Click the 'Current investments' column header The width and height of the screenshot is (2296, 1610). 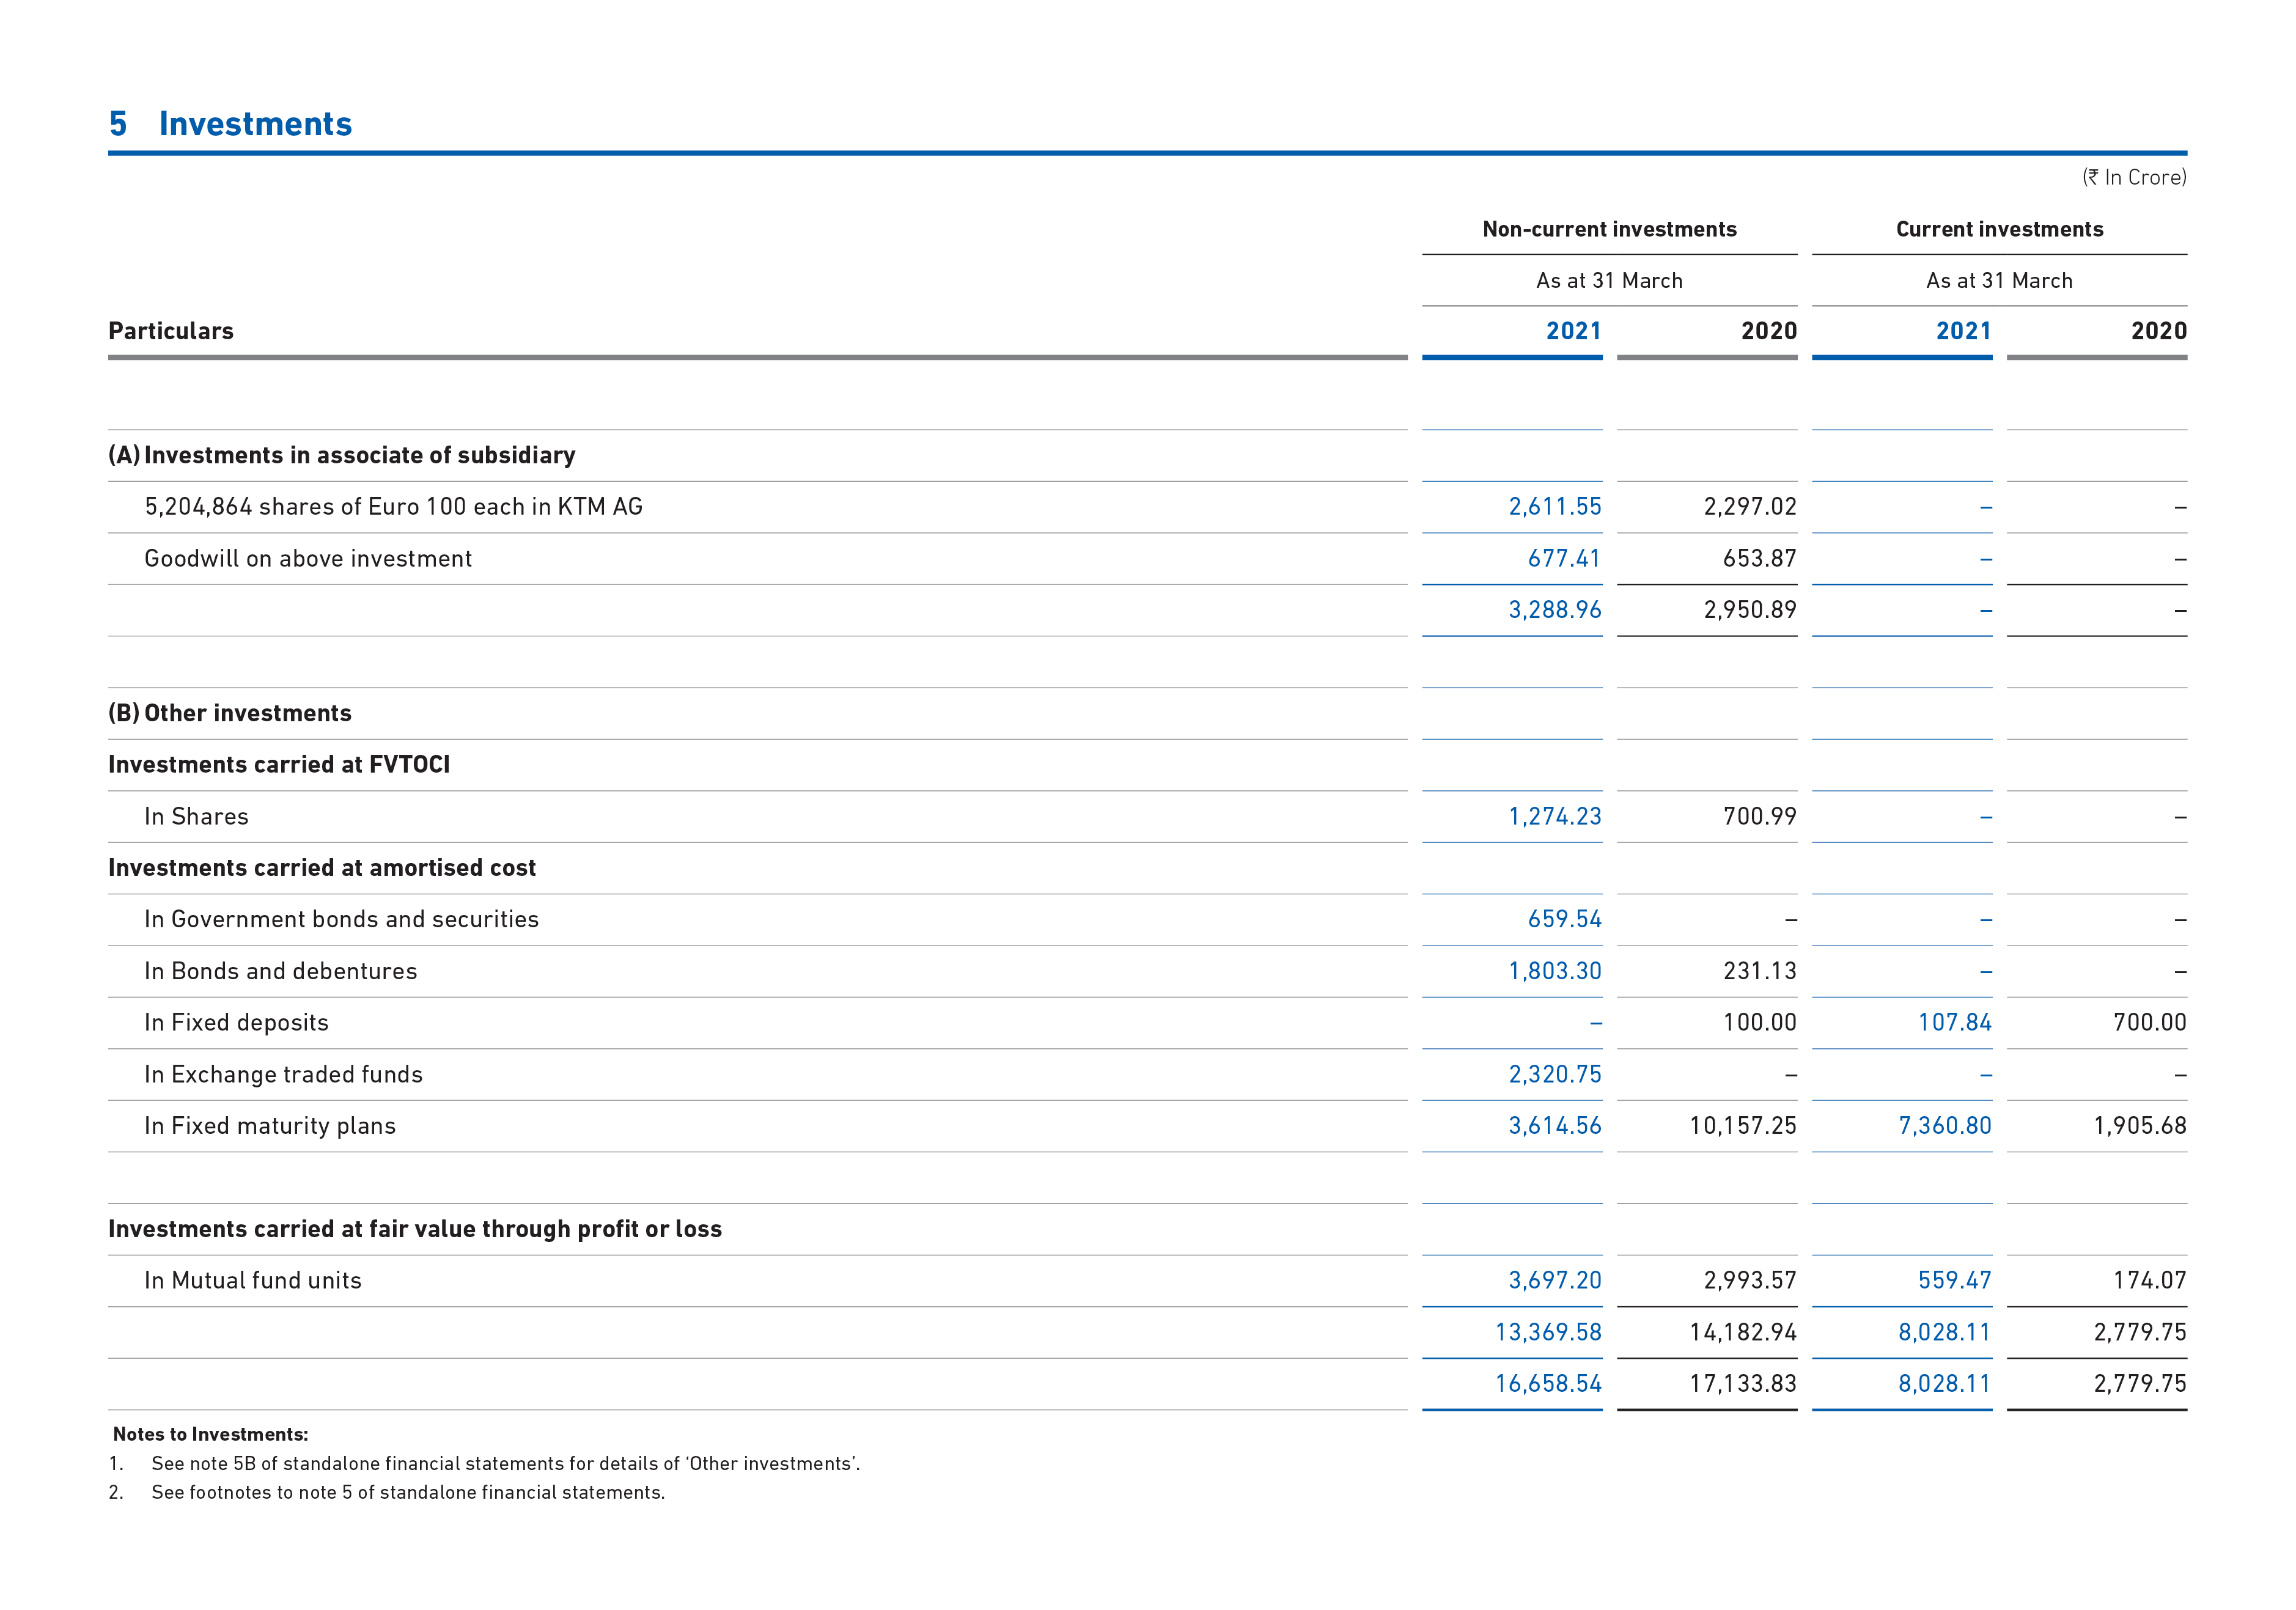(x=1999, y=229)
